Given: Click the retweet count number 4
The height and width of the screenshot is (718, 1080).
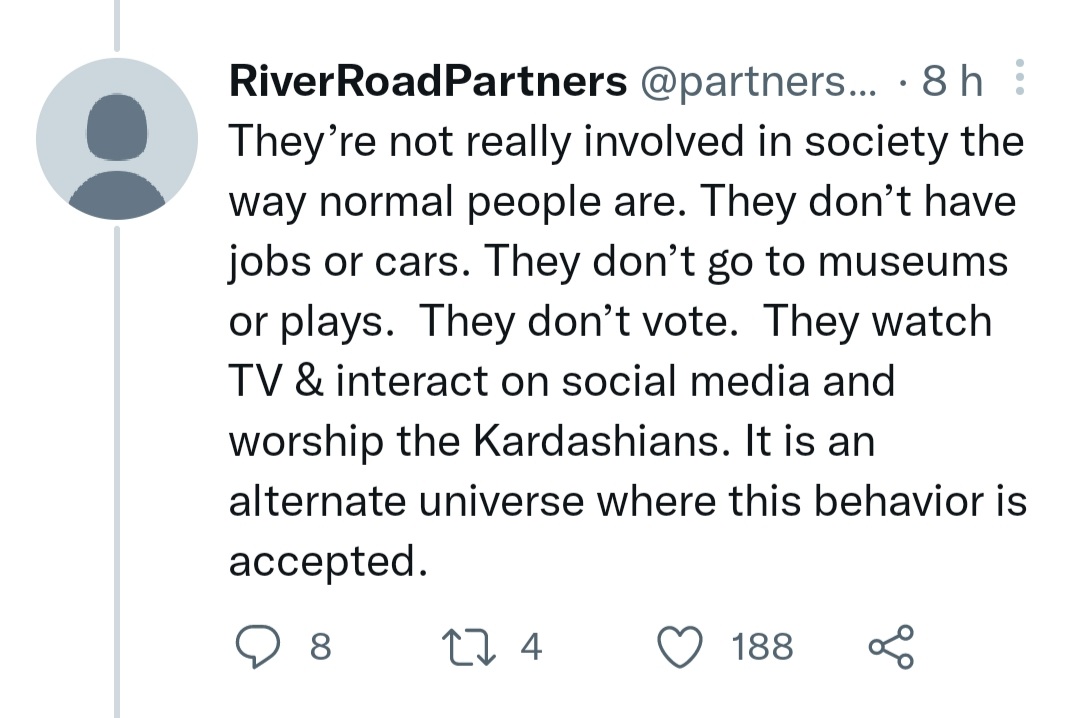Looking at the screenshot, I should tap(531, 647).
